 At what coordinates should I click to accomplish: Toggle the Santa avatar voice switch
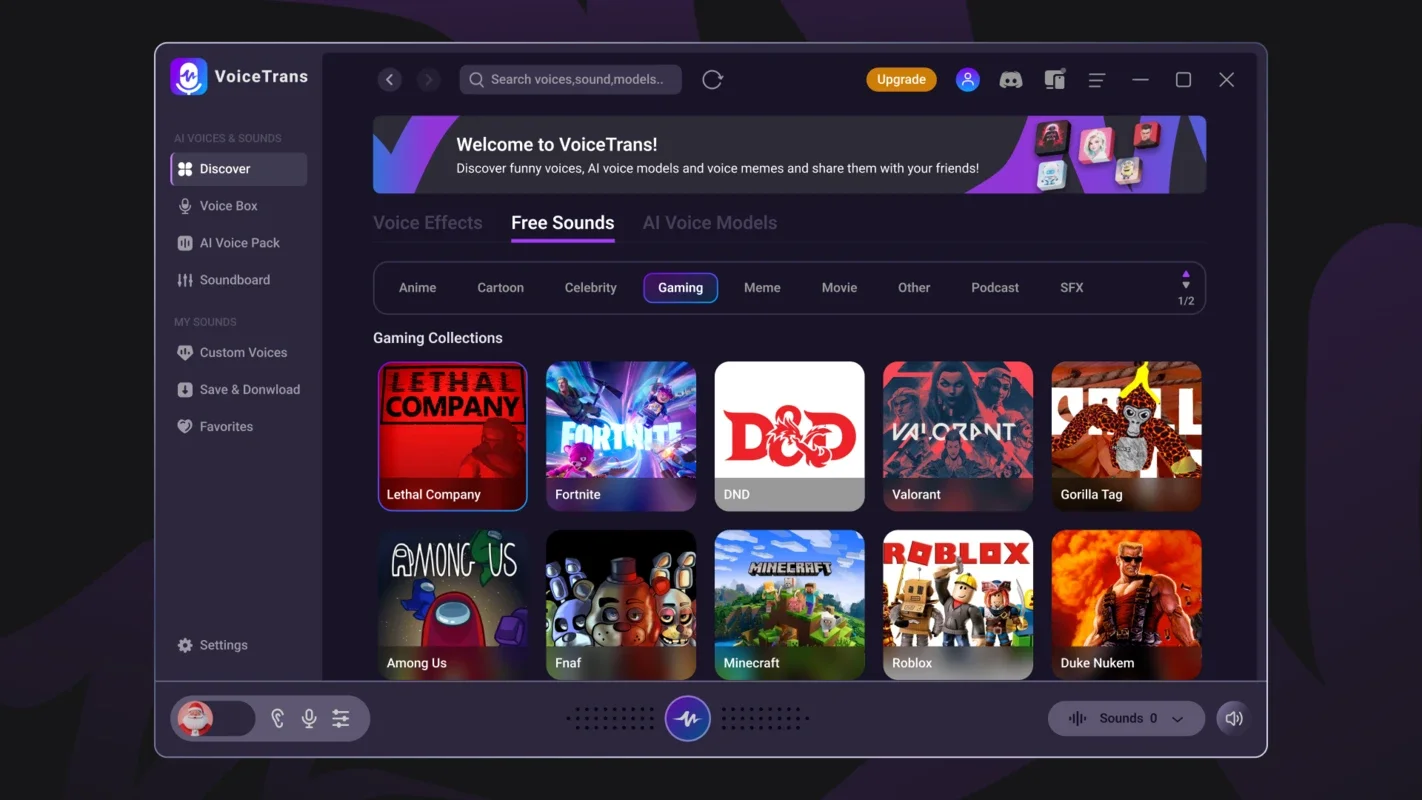pos(215,718)
